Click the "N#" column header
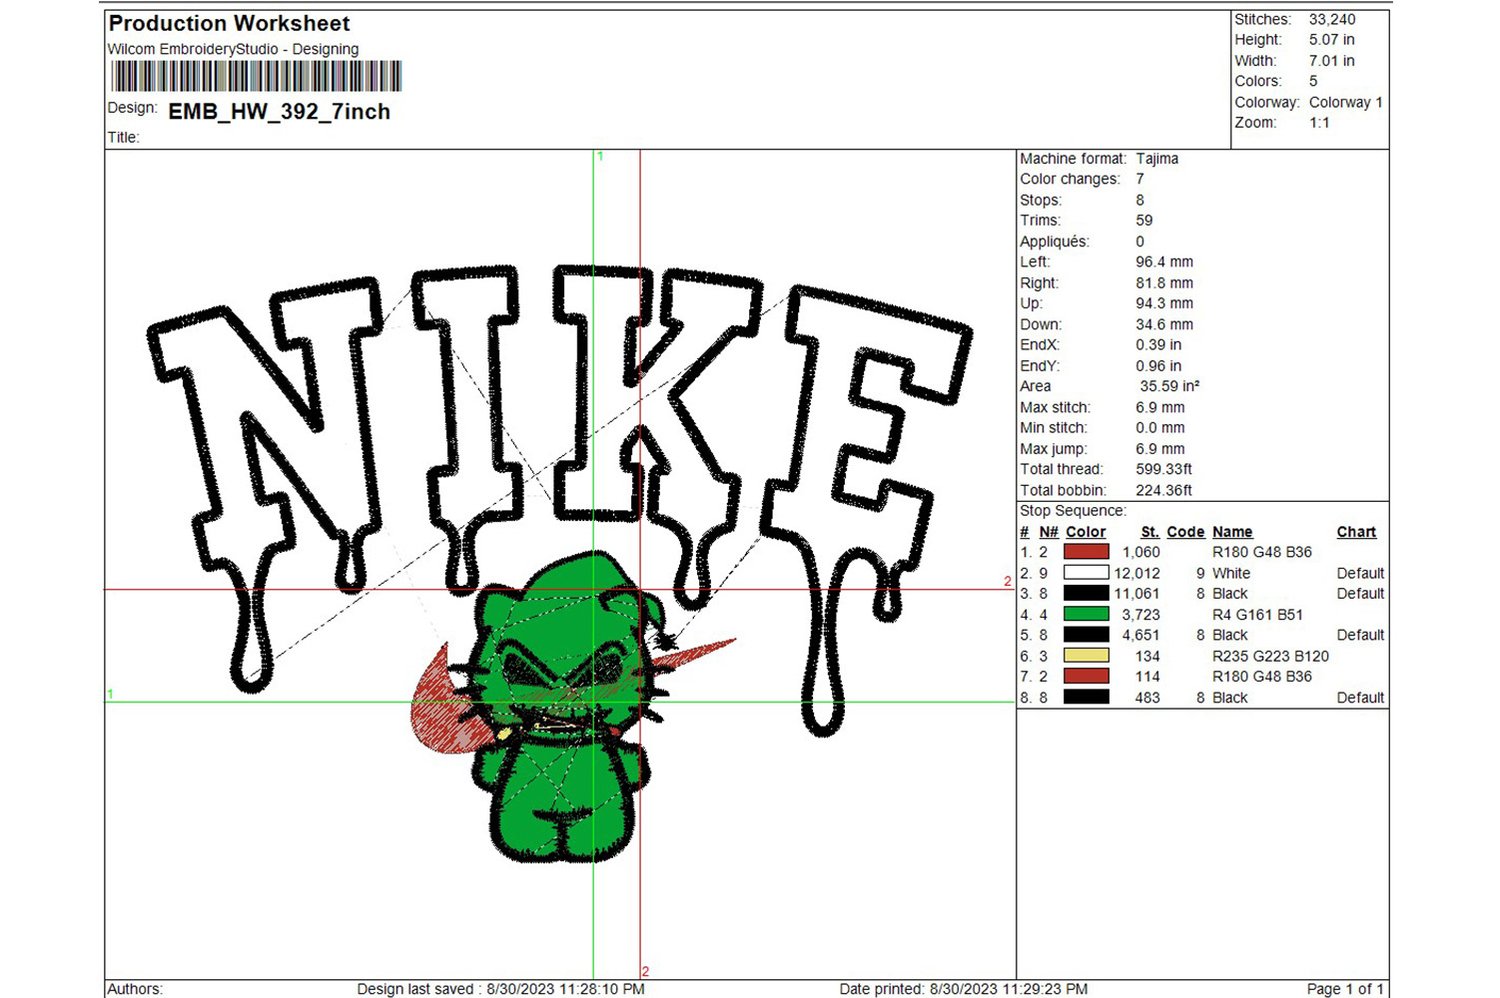Screen dimensions: 1500x998 [x=1049, y=532]
